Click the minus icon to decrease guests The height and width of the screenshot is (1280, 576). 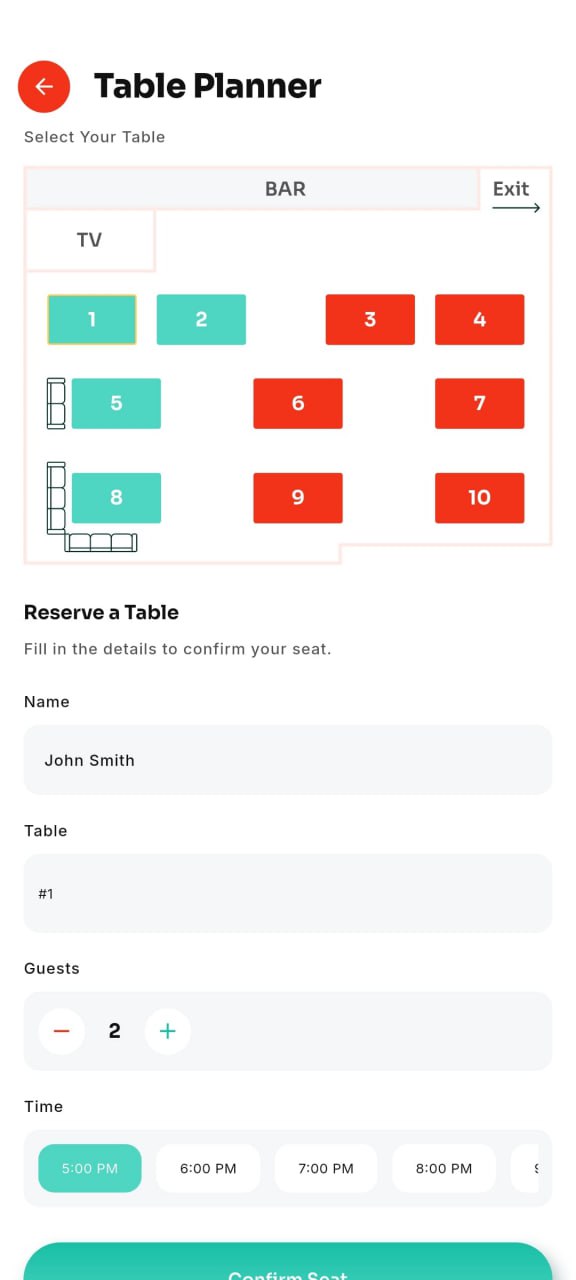(x=61, y=1031)
